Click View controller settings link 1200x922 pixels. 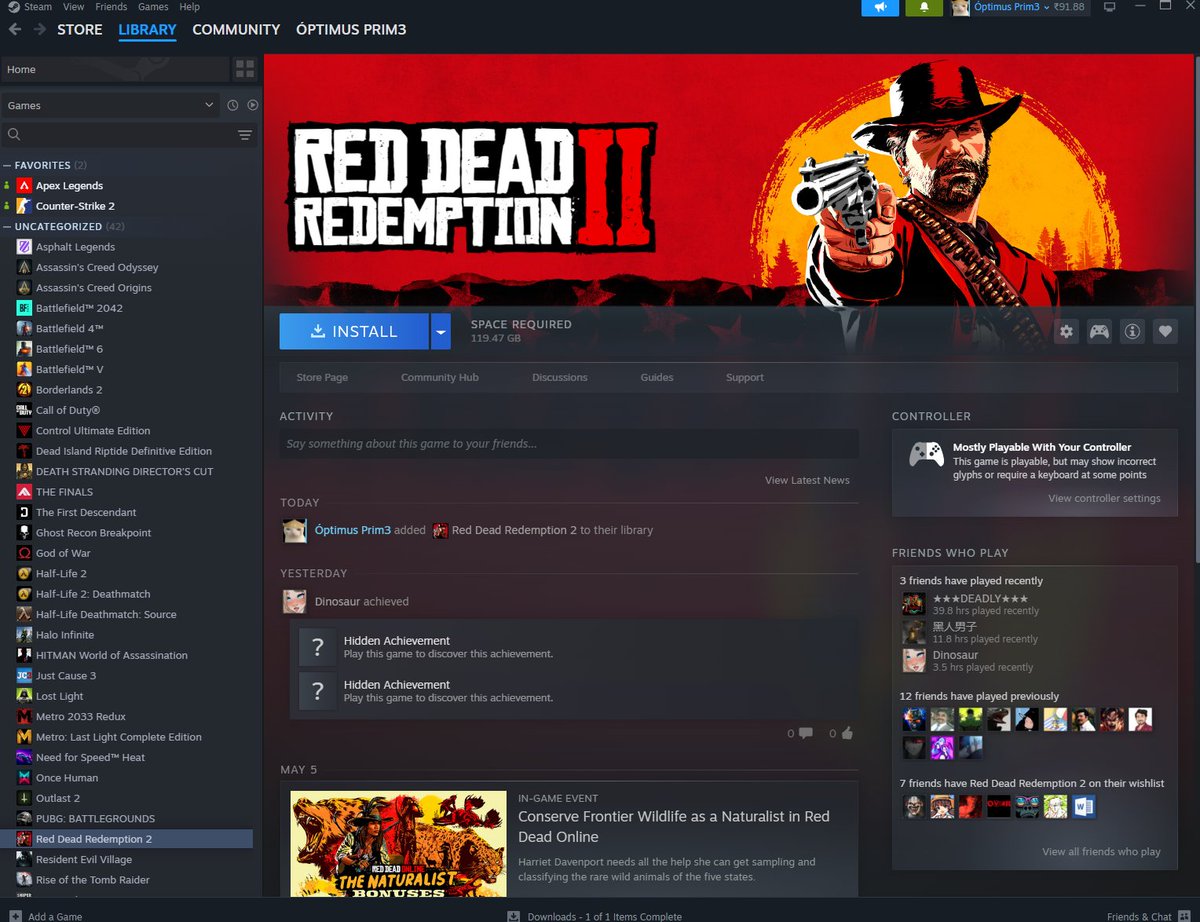1104,499
